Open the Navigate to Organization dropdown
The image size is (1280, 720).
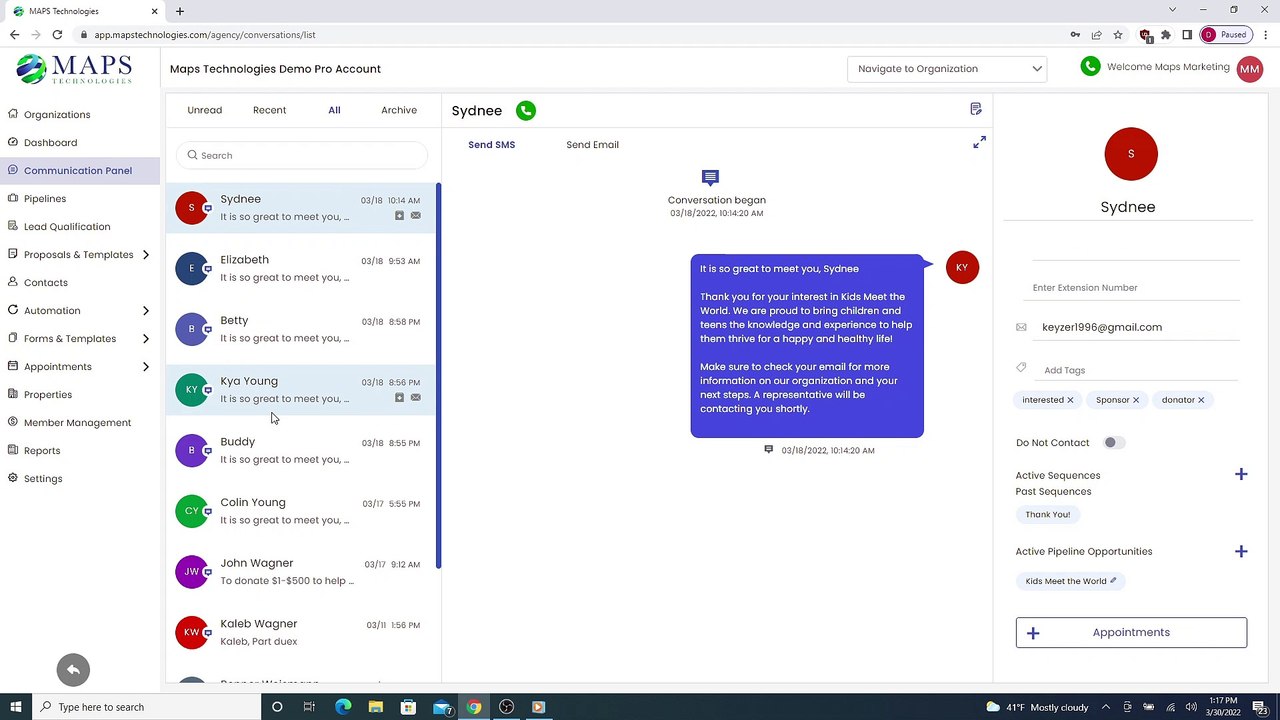[948, 69]
